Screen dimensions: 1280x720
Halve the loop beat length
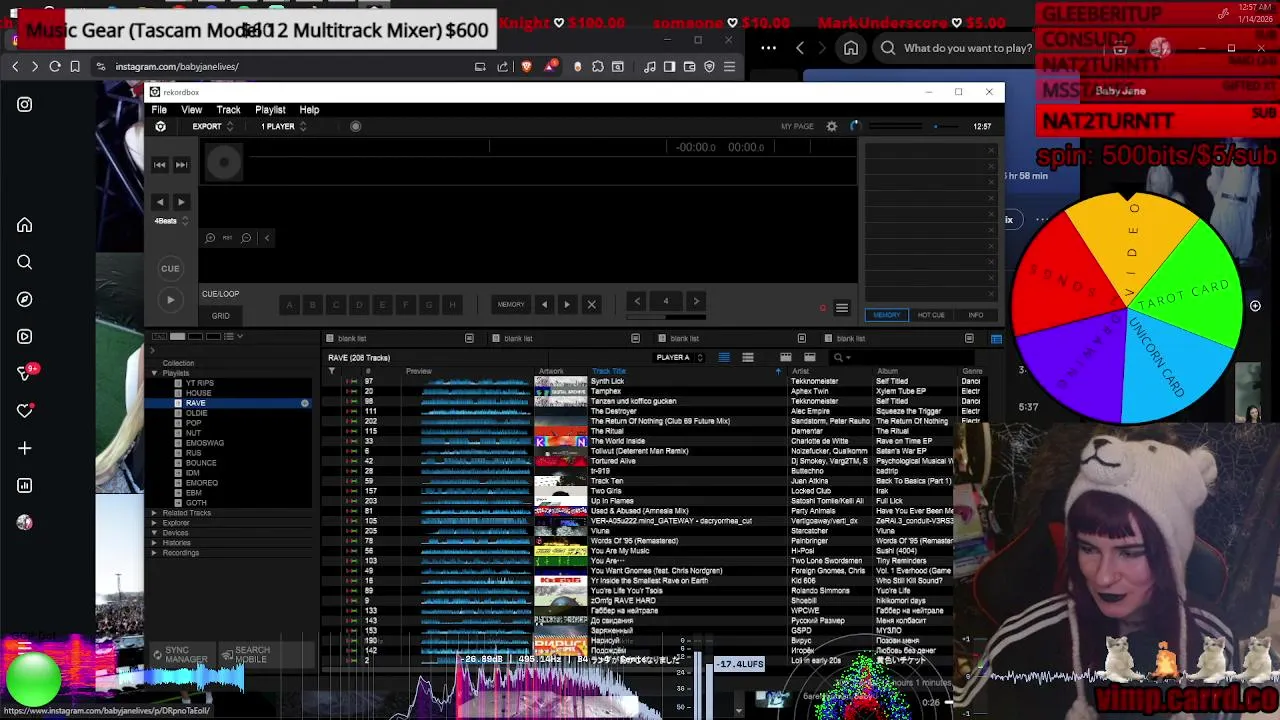pyautogui.click(x=637, y=301)
